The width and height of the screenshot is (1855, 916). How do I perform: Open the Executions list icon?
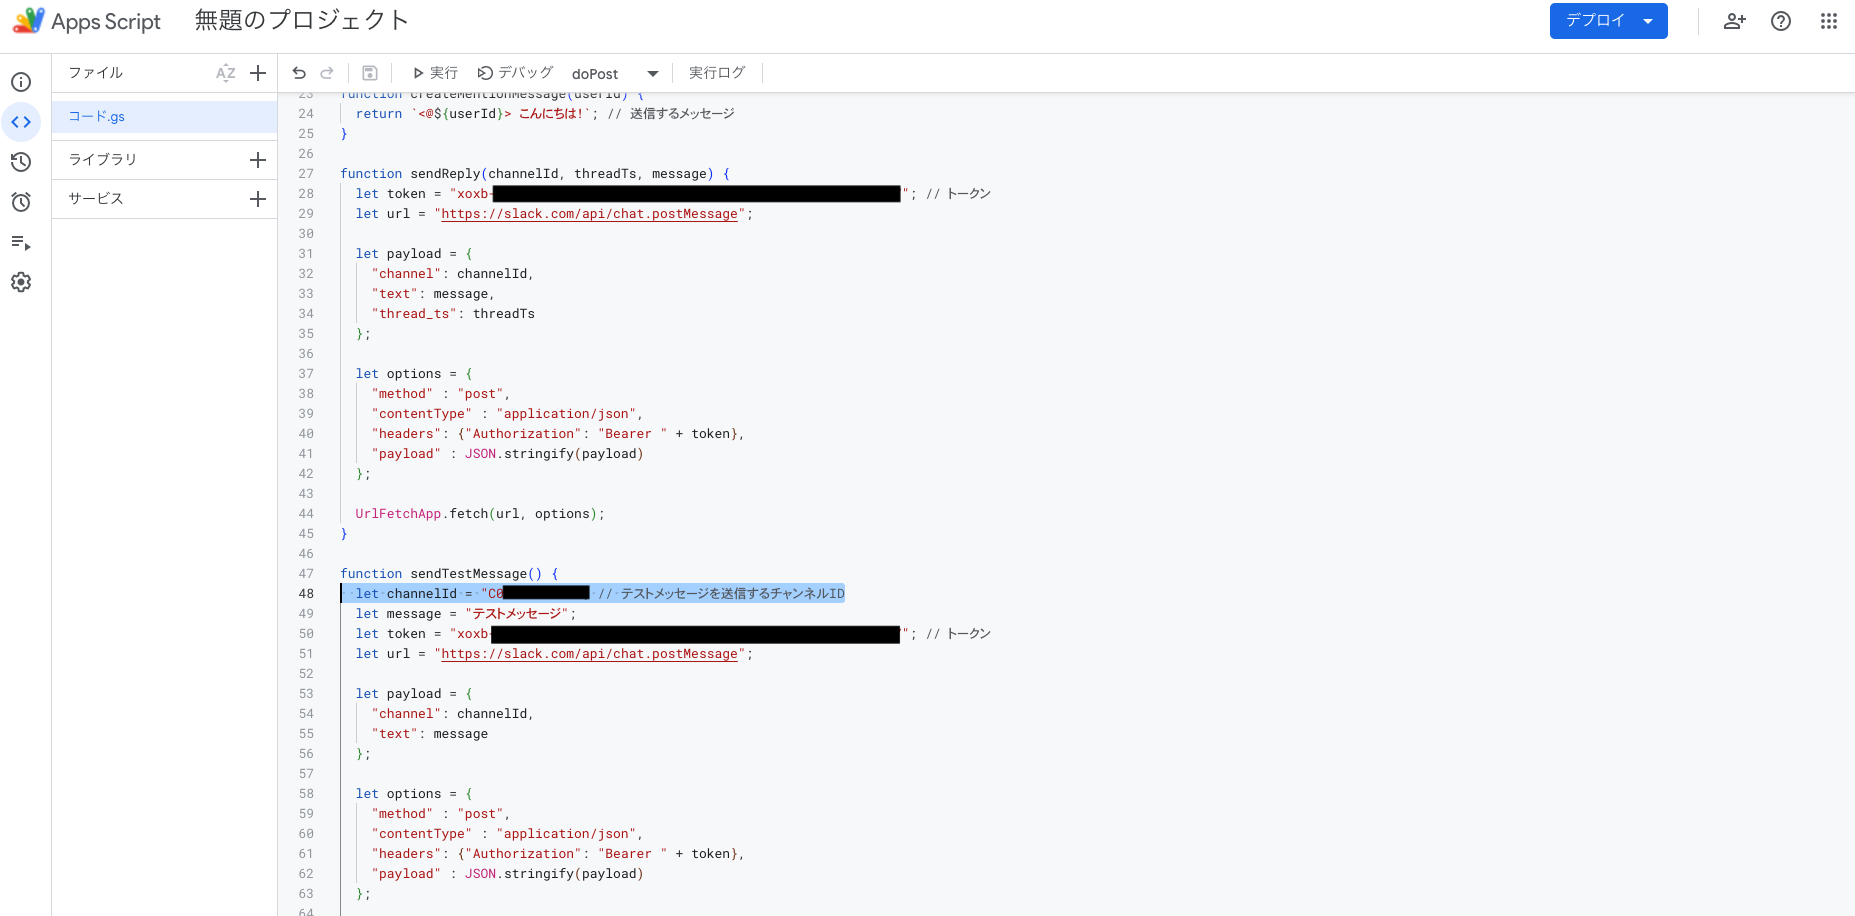click(x=21, y=242)
